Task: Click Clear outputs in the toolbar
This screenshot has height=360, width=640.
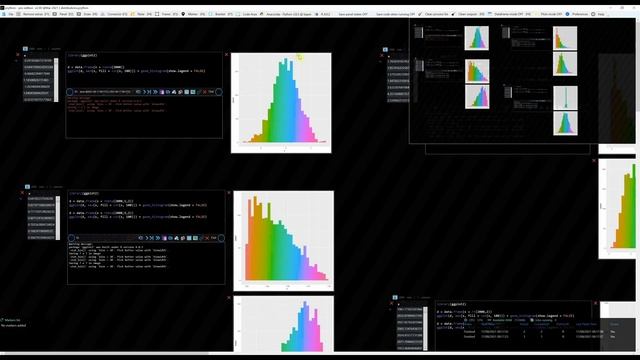Action: tap(468, 14)
